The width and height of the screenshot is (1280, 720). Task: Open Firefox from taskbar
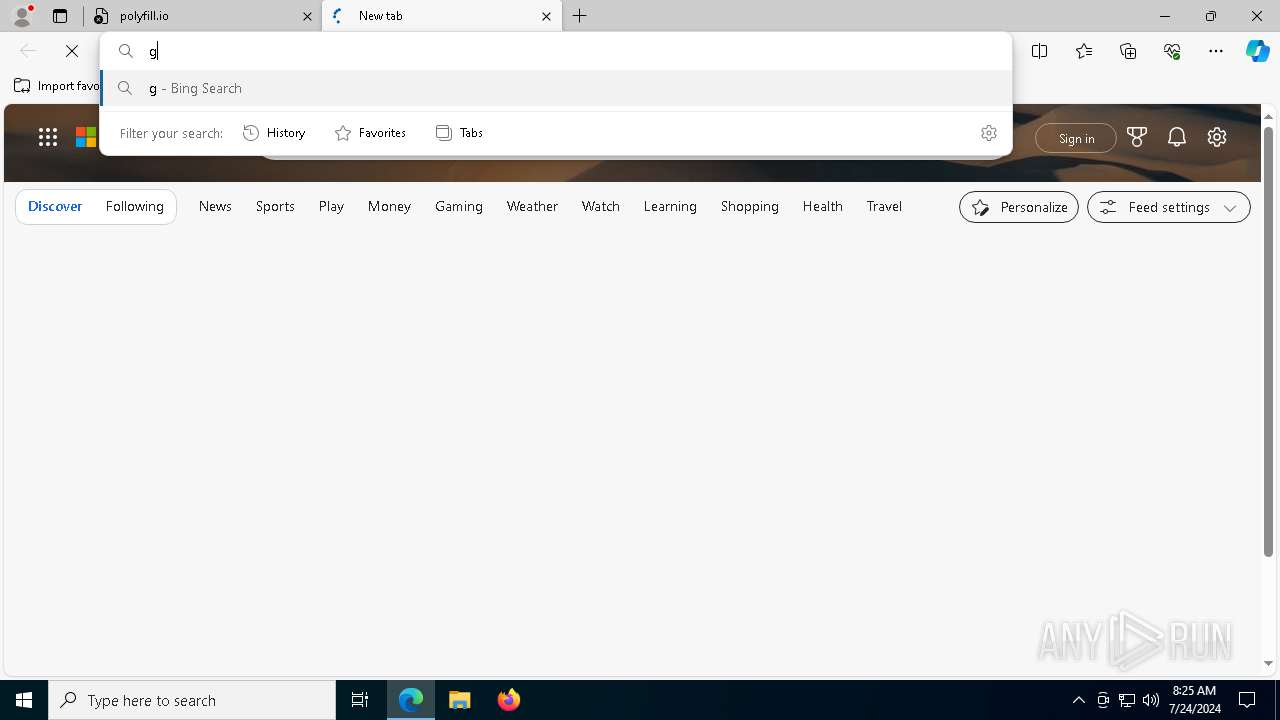click(508, 700)
